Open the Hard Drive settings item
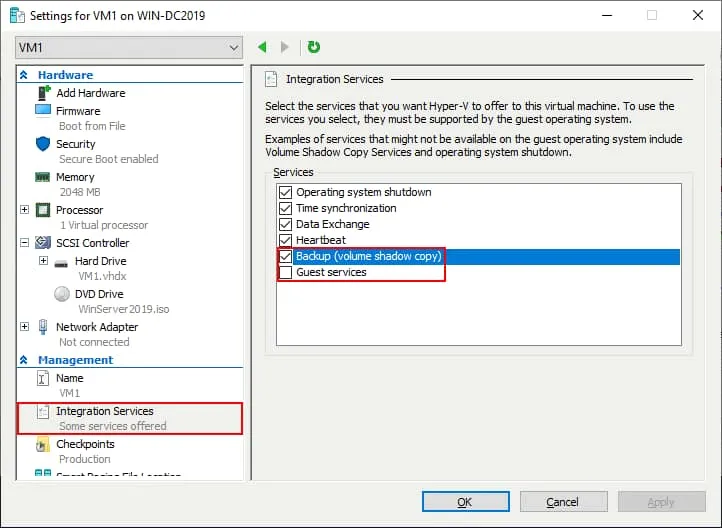The width and height of the screenshot is (722, 528). tap(100, 261)
